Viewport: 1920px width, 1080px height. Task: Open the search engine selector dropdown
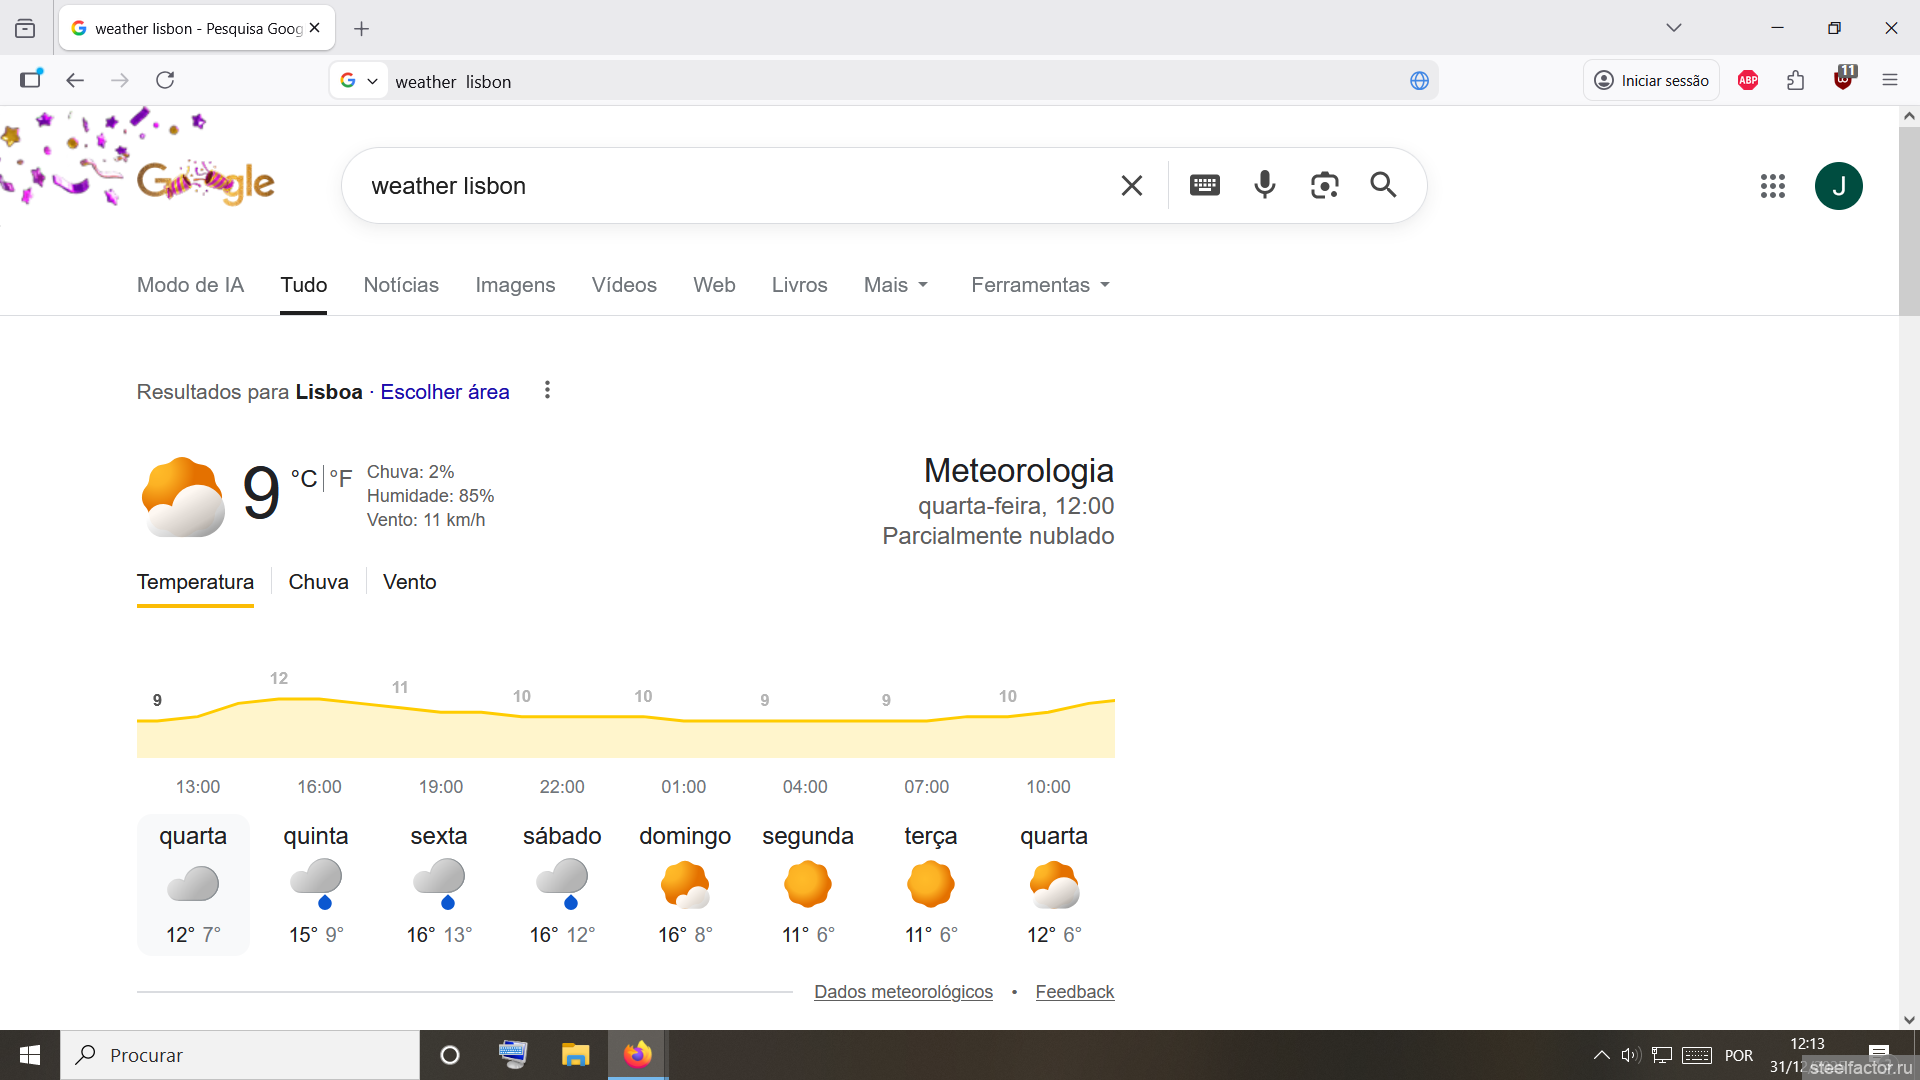point(359,81)
